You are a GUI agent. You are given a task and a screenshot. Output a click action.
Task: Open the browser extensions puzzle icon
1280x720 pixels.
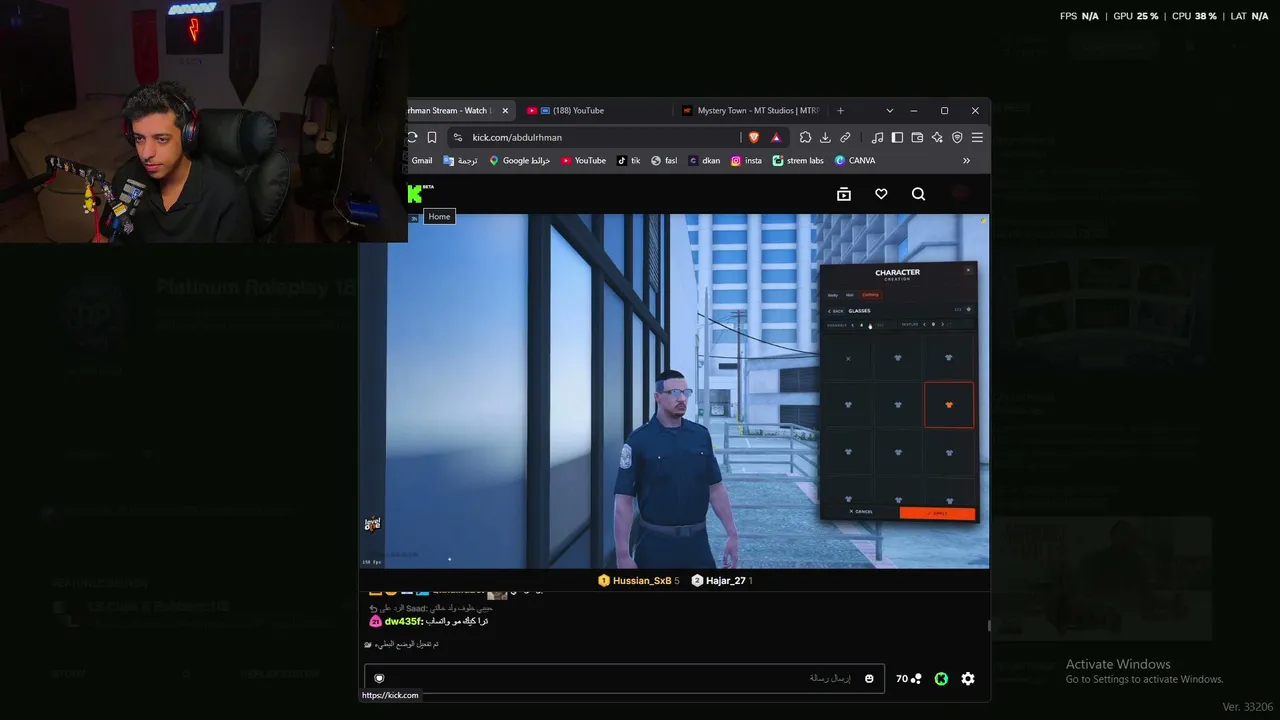[x=805, y=137]
